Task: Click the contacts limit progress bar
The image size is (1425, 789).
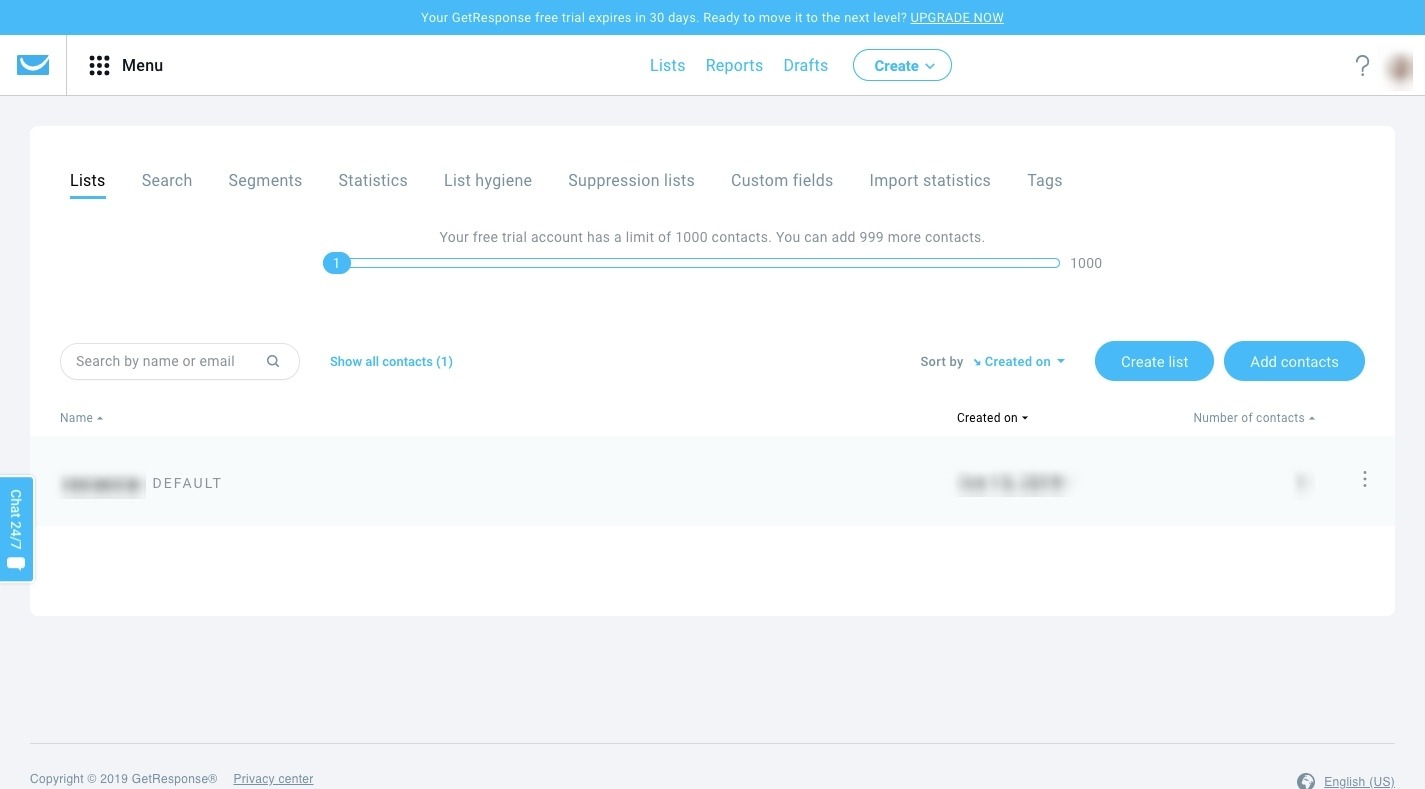Action: click(691, 263)
